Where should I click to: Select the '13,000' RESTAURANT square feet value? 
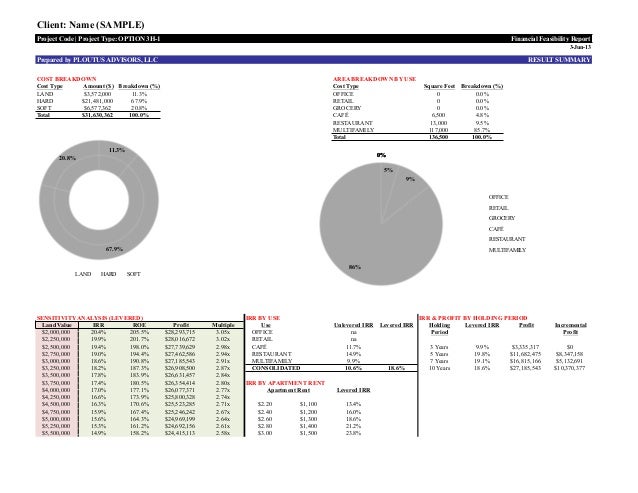point(438,123)
